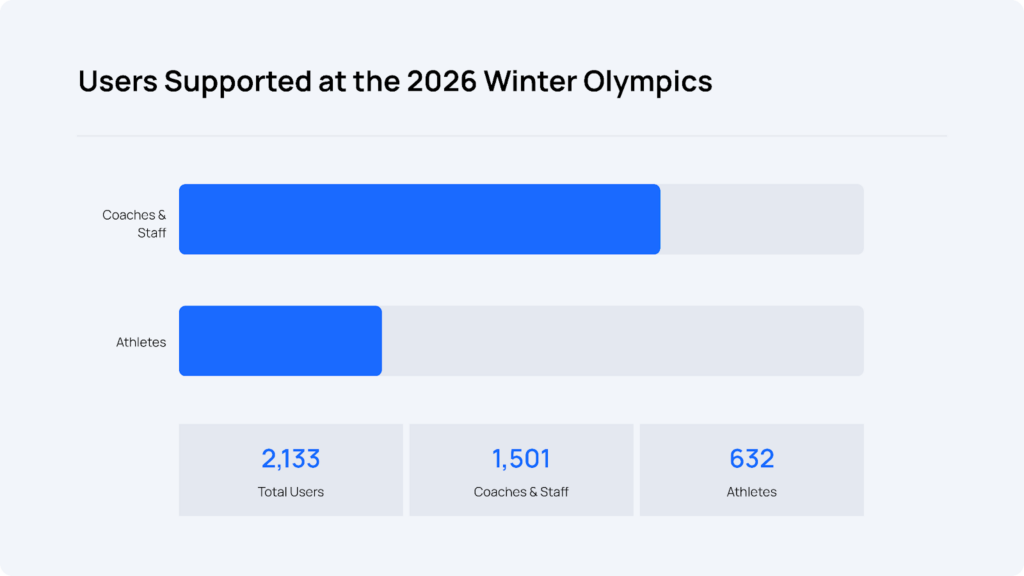The height and width of the screenshot is (576, 1024).
Task: Click the word 'Users' in the title
Action: pyautogui.click(x=118, y=81)
